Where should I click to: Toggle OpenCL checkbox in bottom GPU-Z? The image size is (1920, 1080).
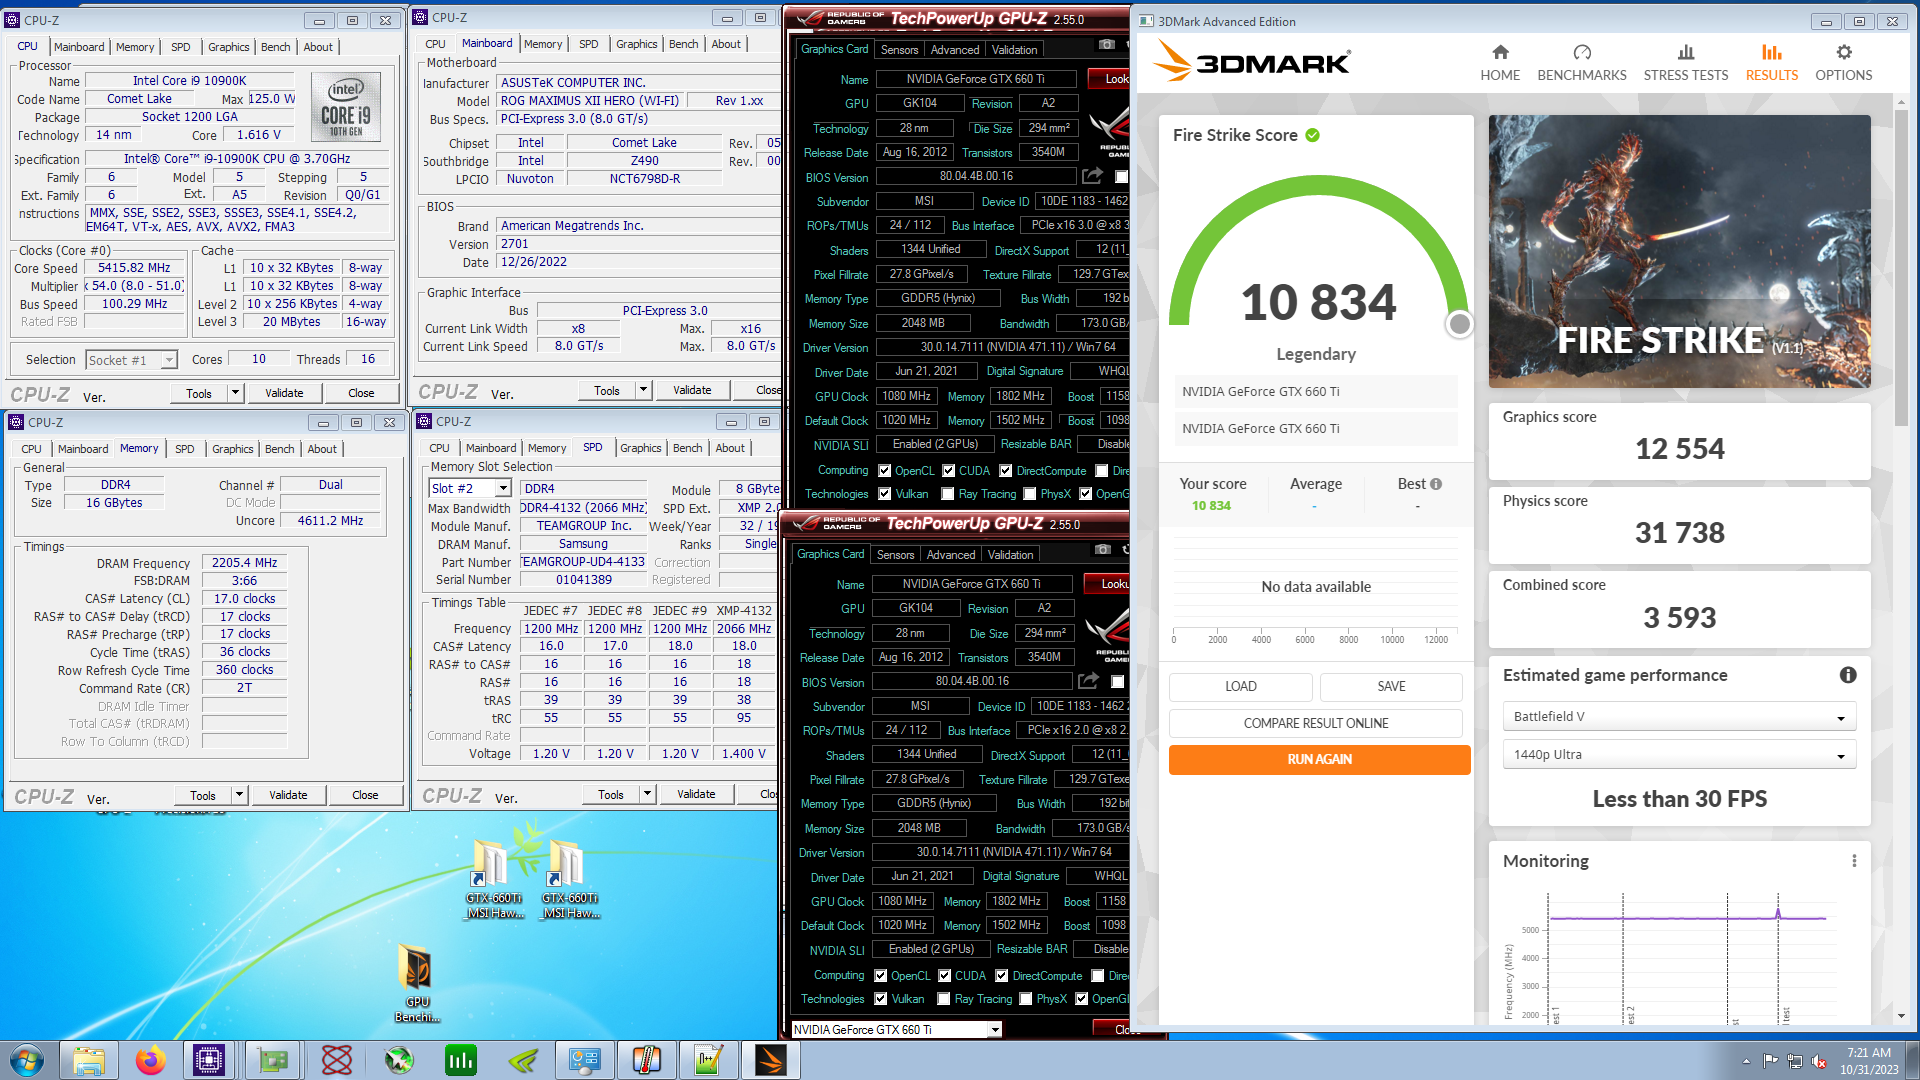pyautogui.click(x=880, y=976)
